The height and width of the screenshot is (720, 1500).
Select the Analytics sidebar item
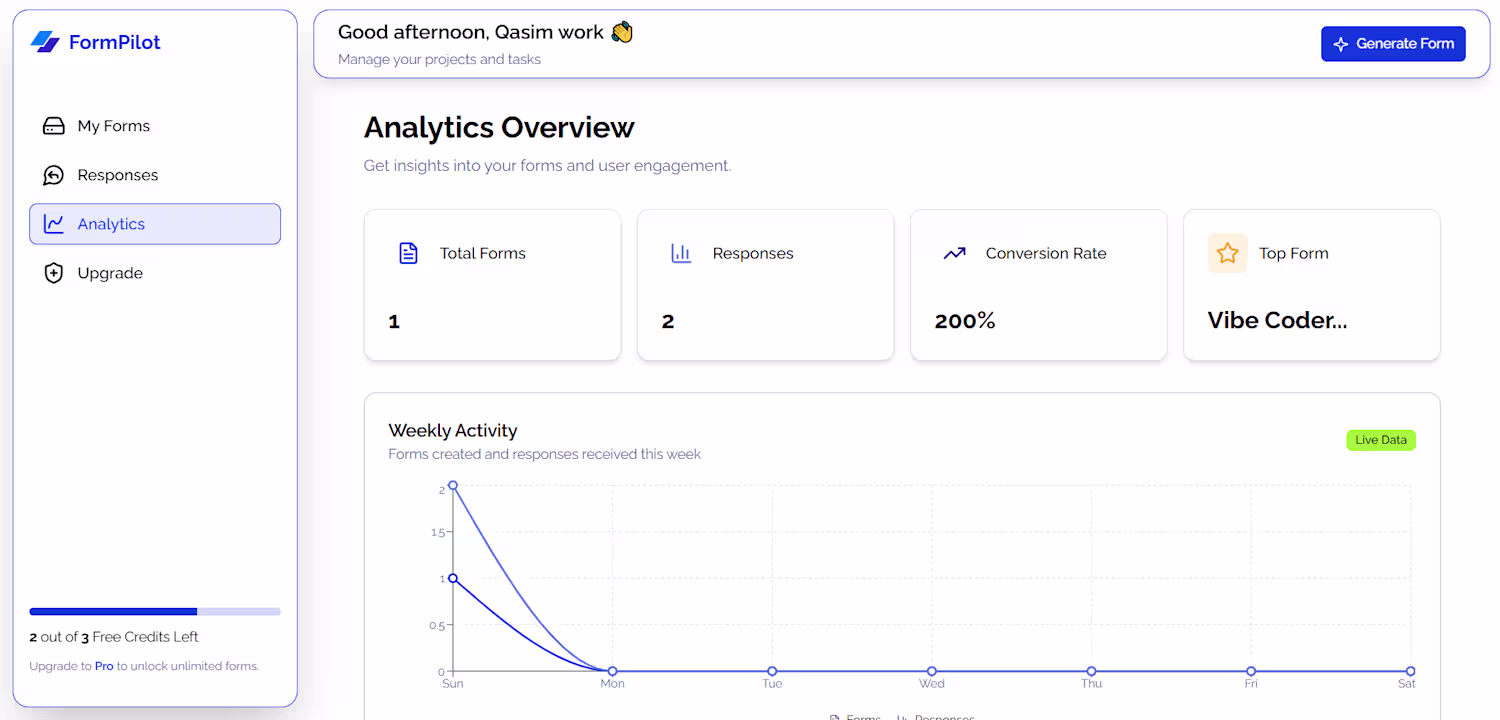(112, 224)
